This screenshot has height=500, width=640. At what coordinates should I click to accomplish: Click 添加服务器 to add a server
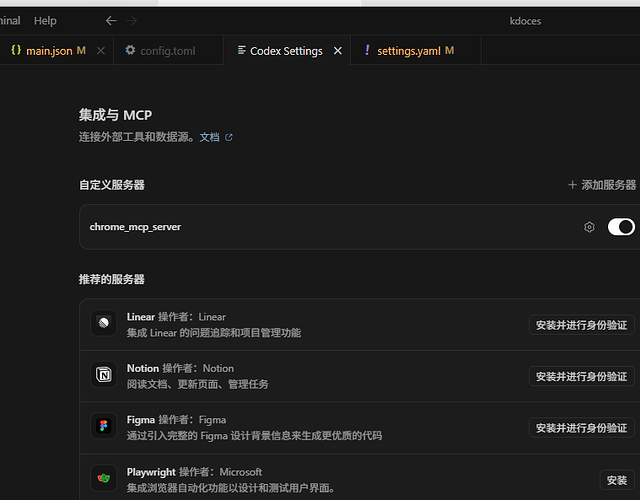(x=602, y=185)
